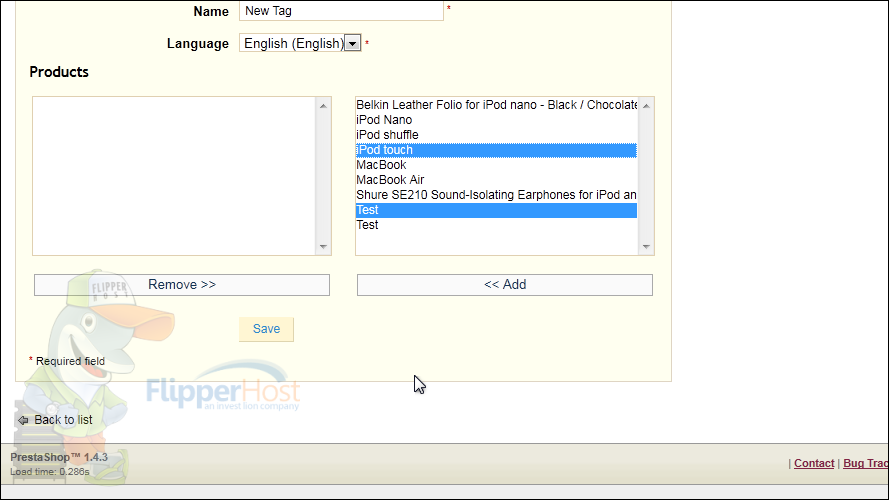
Task: Select Belkin Leather Folio product in list
Action: point(496,105)
